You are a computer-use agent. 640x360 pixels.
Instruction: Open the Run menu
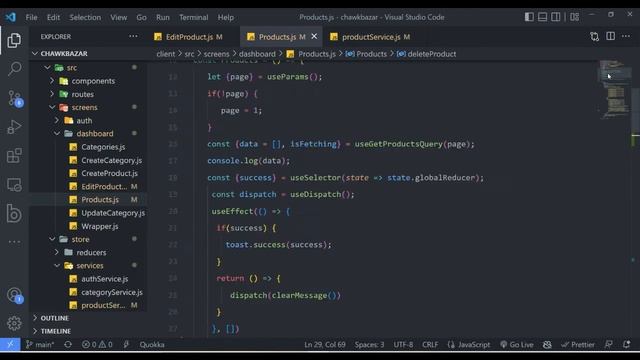163,17
